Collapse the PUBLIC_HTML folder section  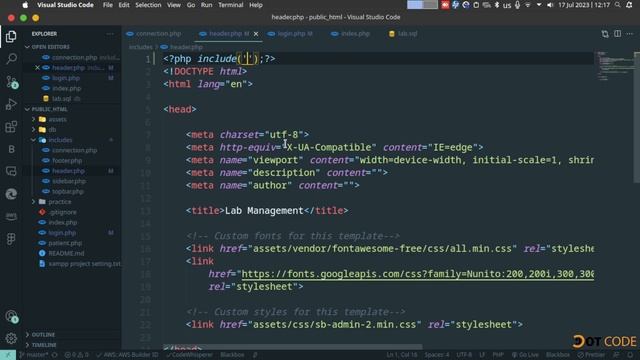coord(27,109)
